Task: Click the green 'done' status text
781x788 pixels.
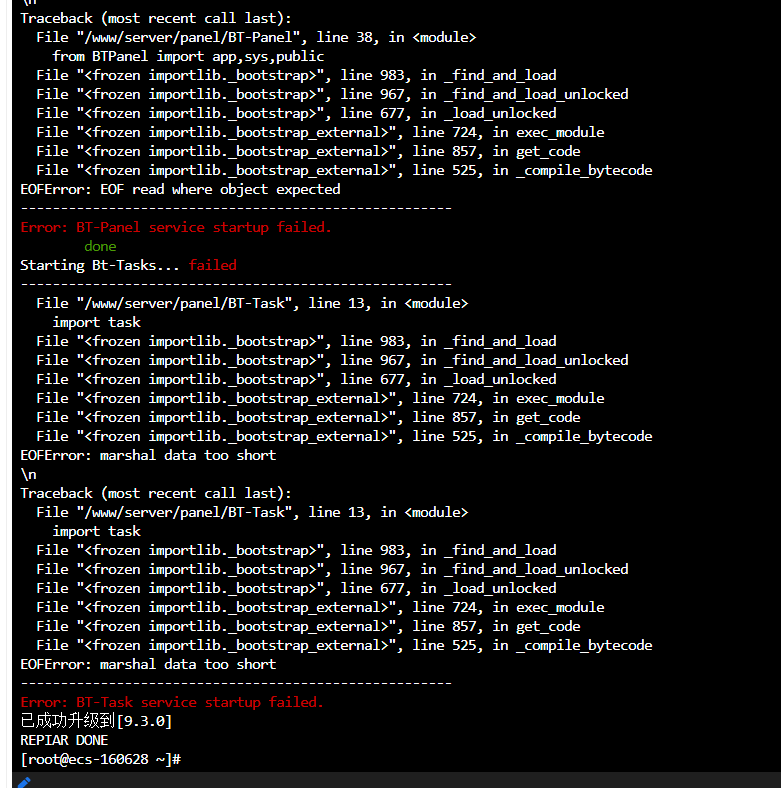Action: 100,246
